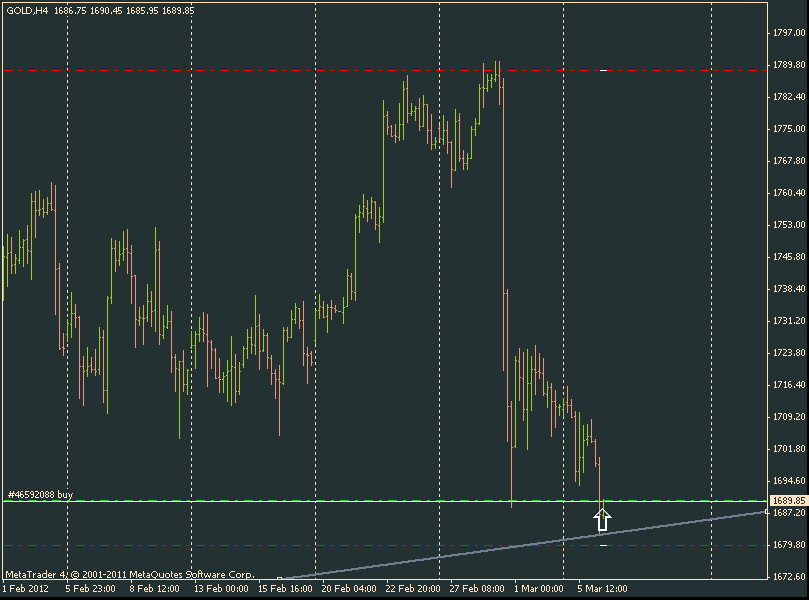The image size is (809, 600).
Task: Click the 27 Feb 08:00 time label
Action: point(477,589)
